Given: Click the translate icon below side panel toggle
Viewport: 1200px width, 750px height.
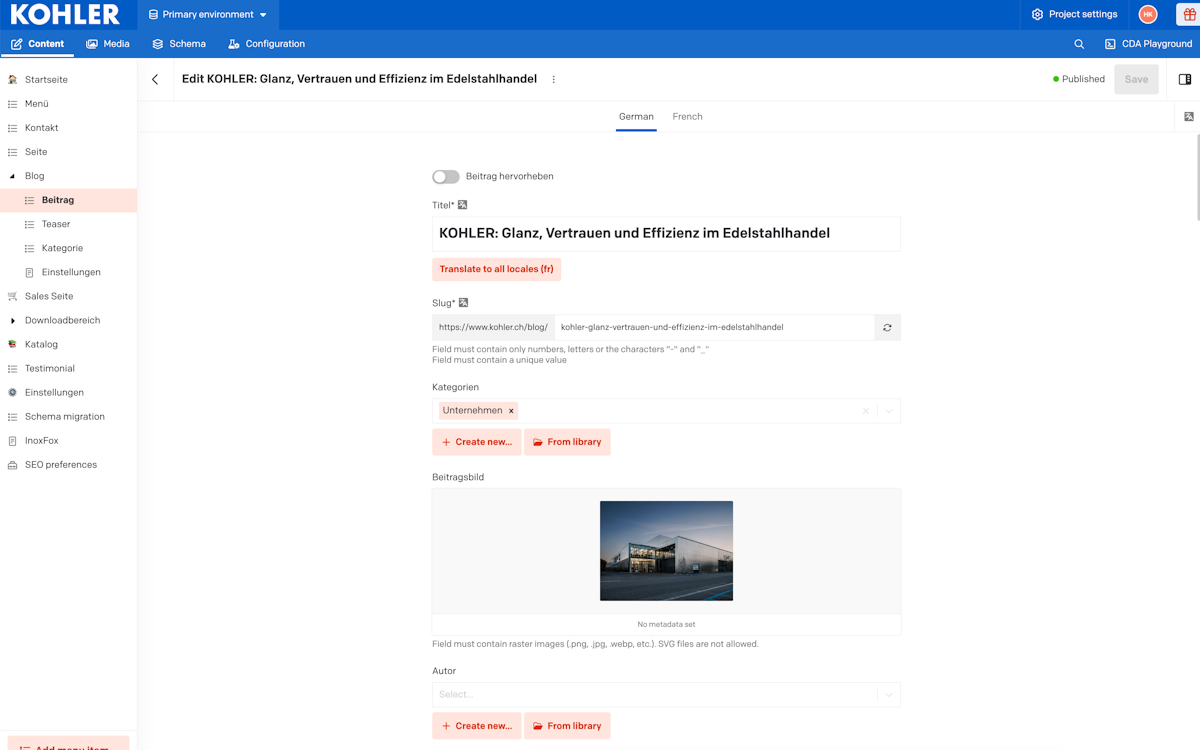Looking at the screenshot, I should (1189, 117).
